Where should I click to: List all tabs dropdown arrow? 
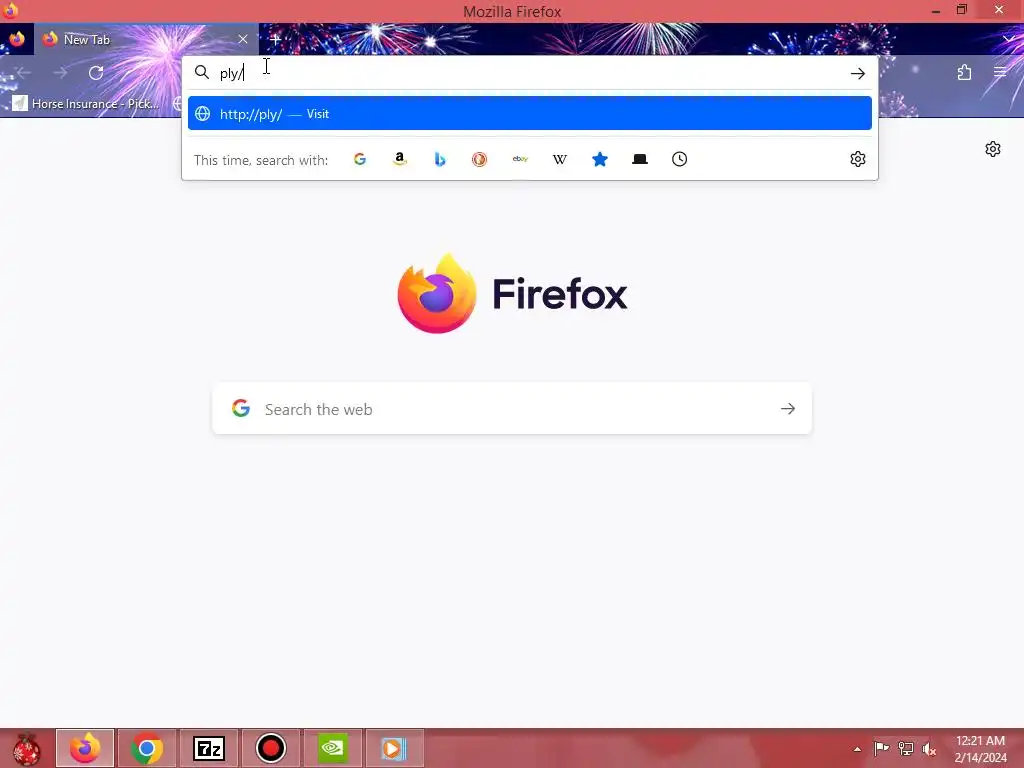(1009, 40)
